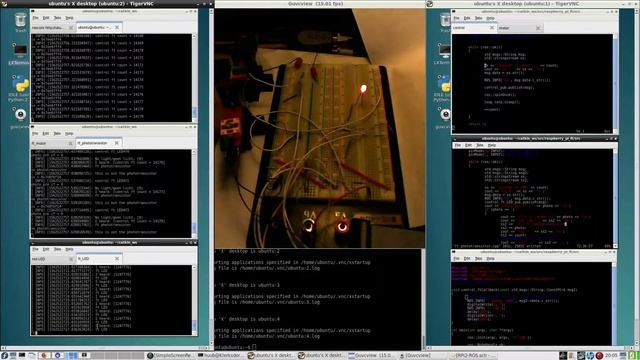The width and height of the screenshot is (640, 360).
Task: Click TigerVNC window icon of ubuntu:1 viewer
Action: coord(430,4)
